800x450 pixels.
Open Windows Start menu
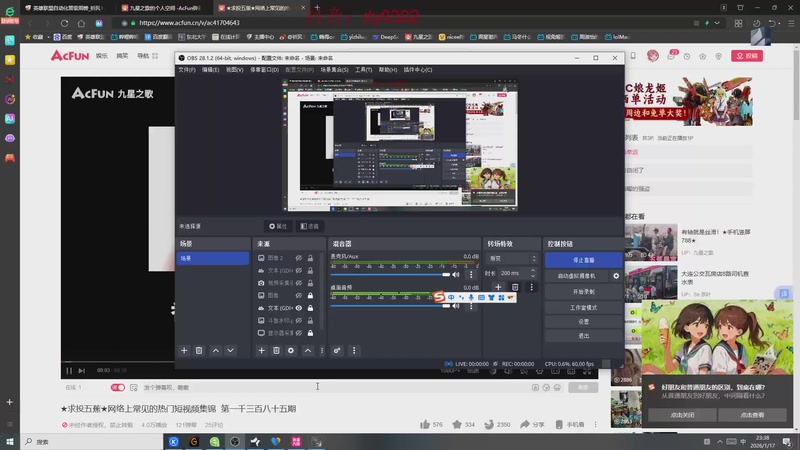pos(10,441)
